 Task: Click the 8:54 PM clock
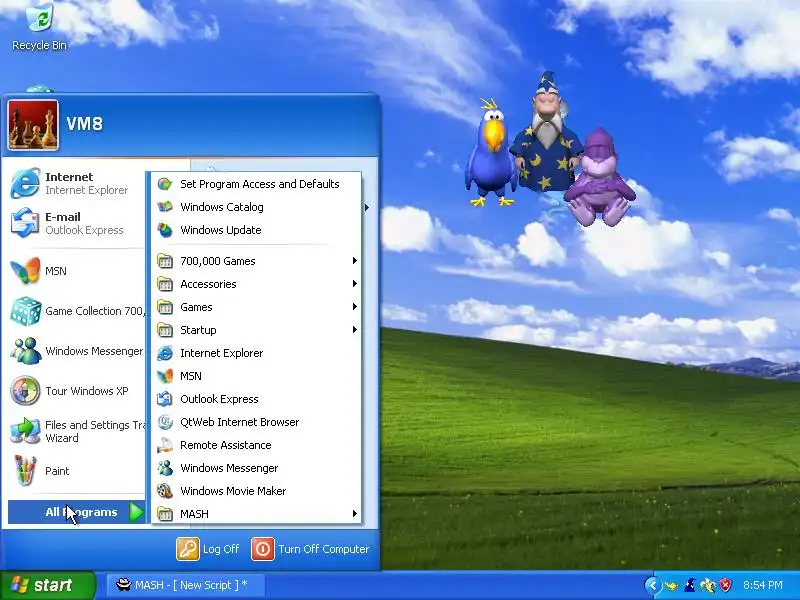coord(762,585)
